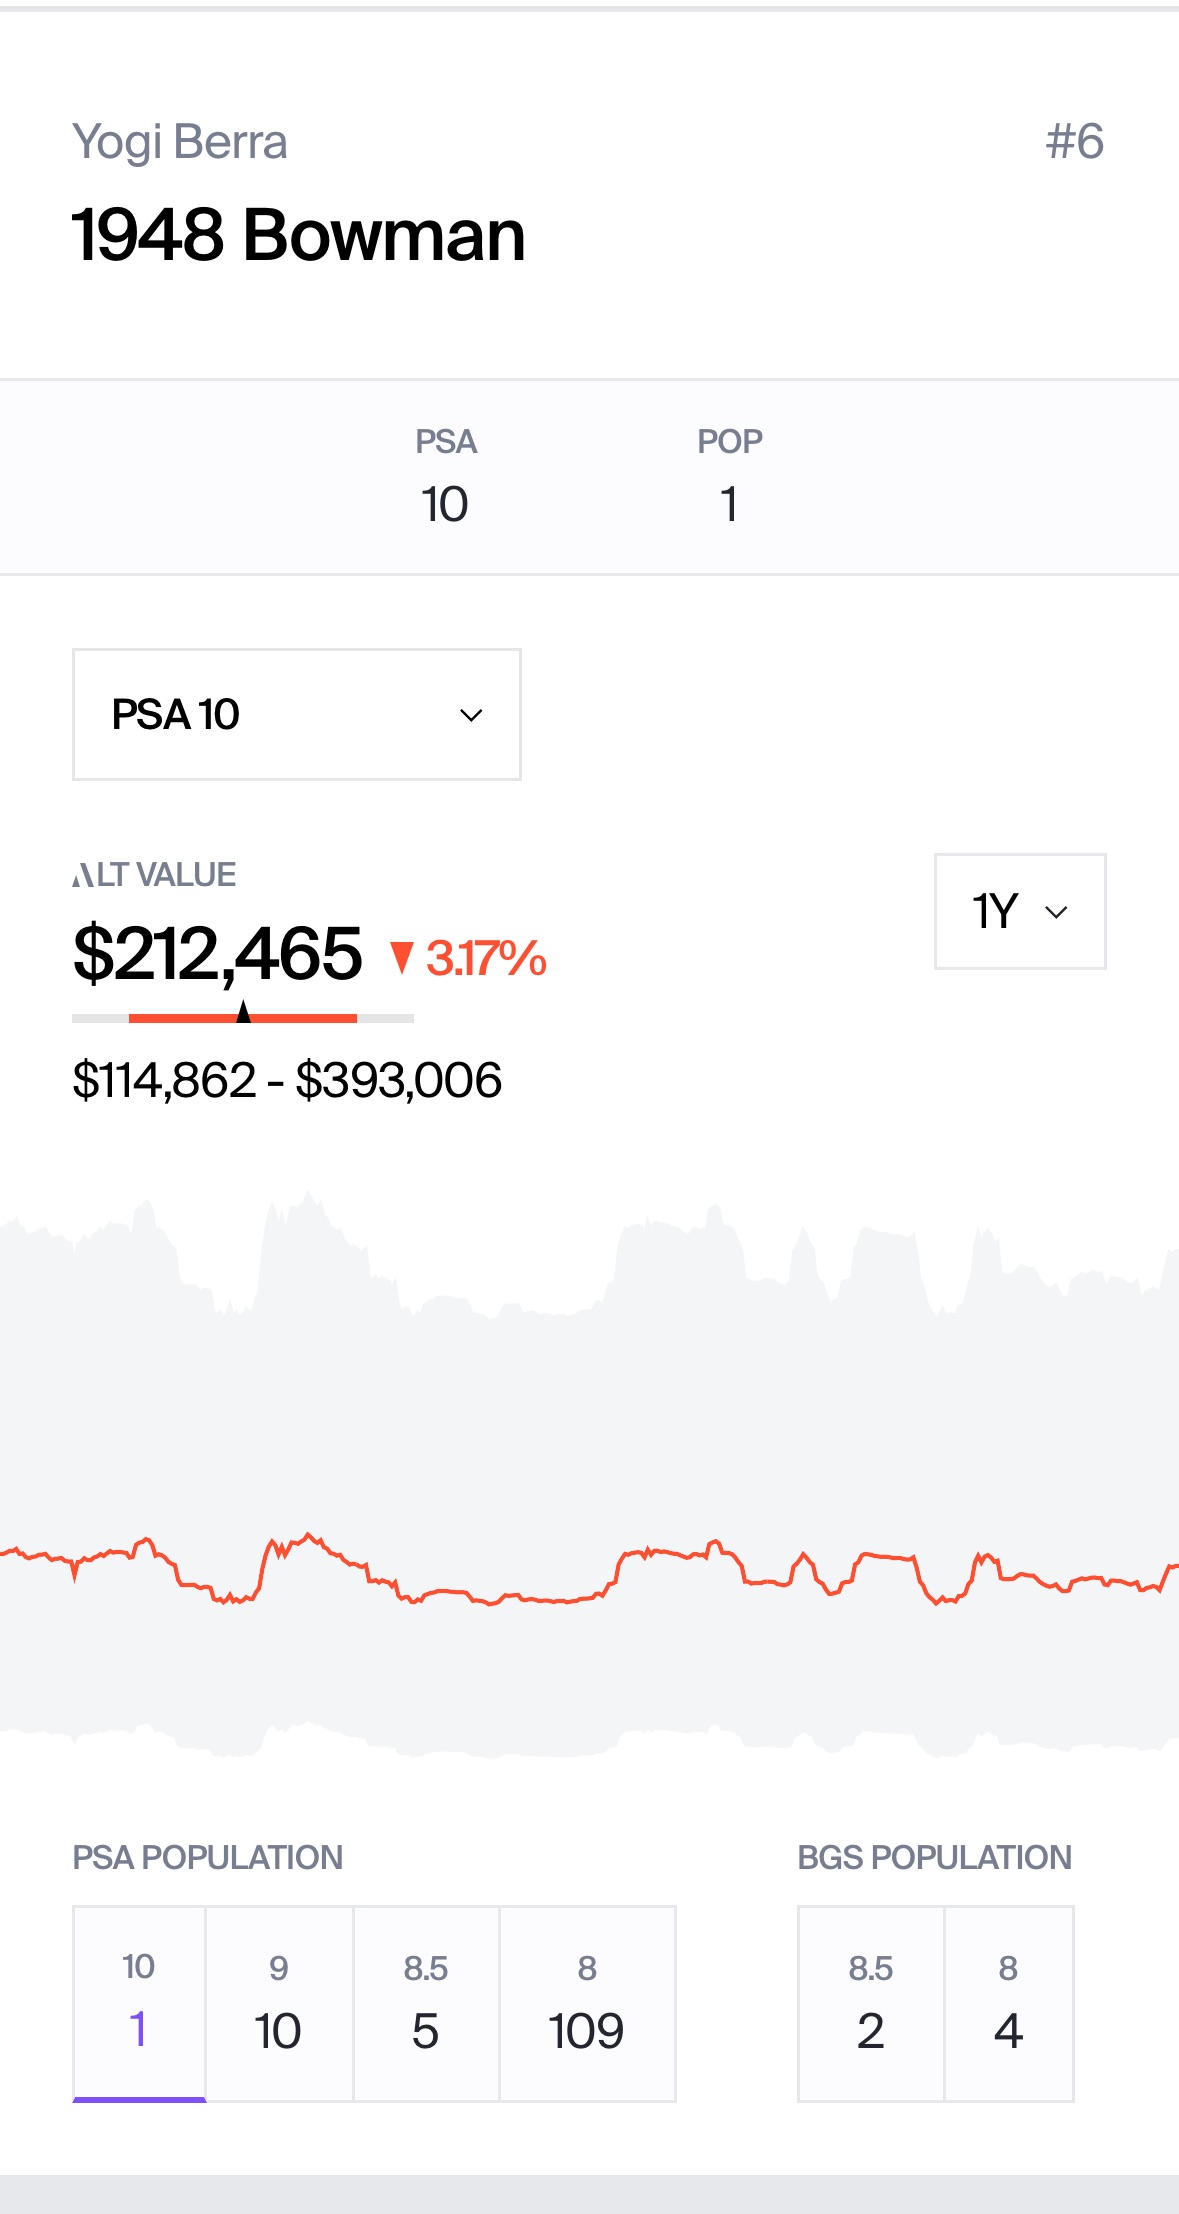The height and width of the screenshot is (2214, 1179).
Task: Expand the chart period selector
Action: (x=1018, y=911)
